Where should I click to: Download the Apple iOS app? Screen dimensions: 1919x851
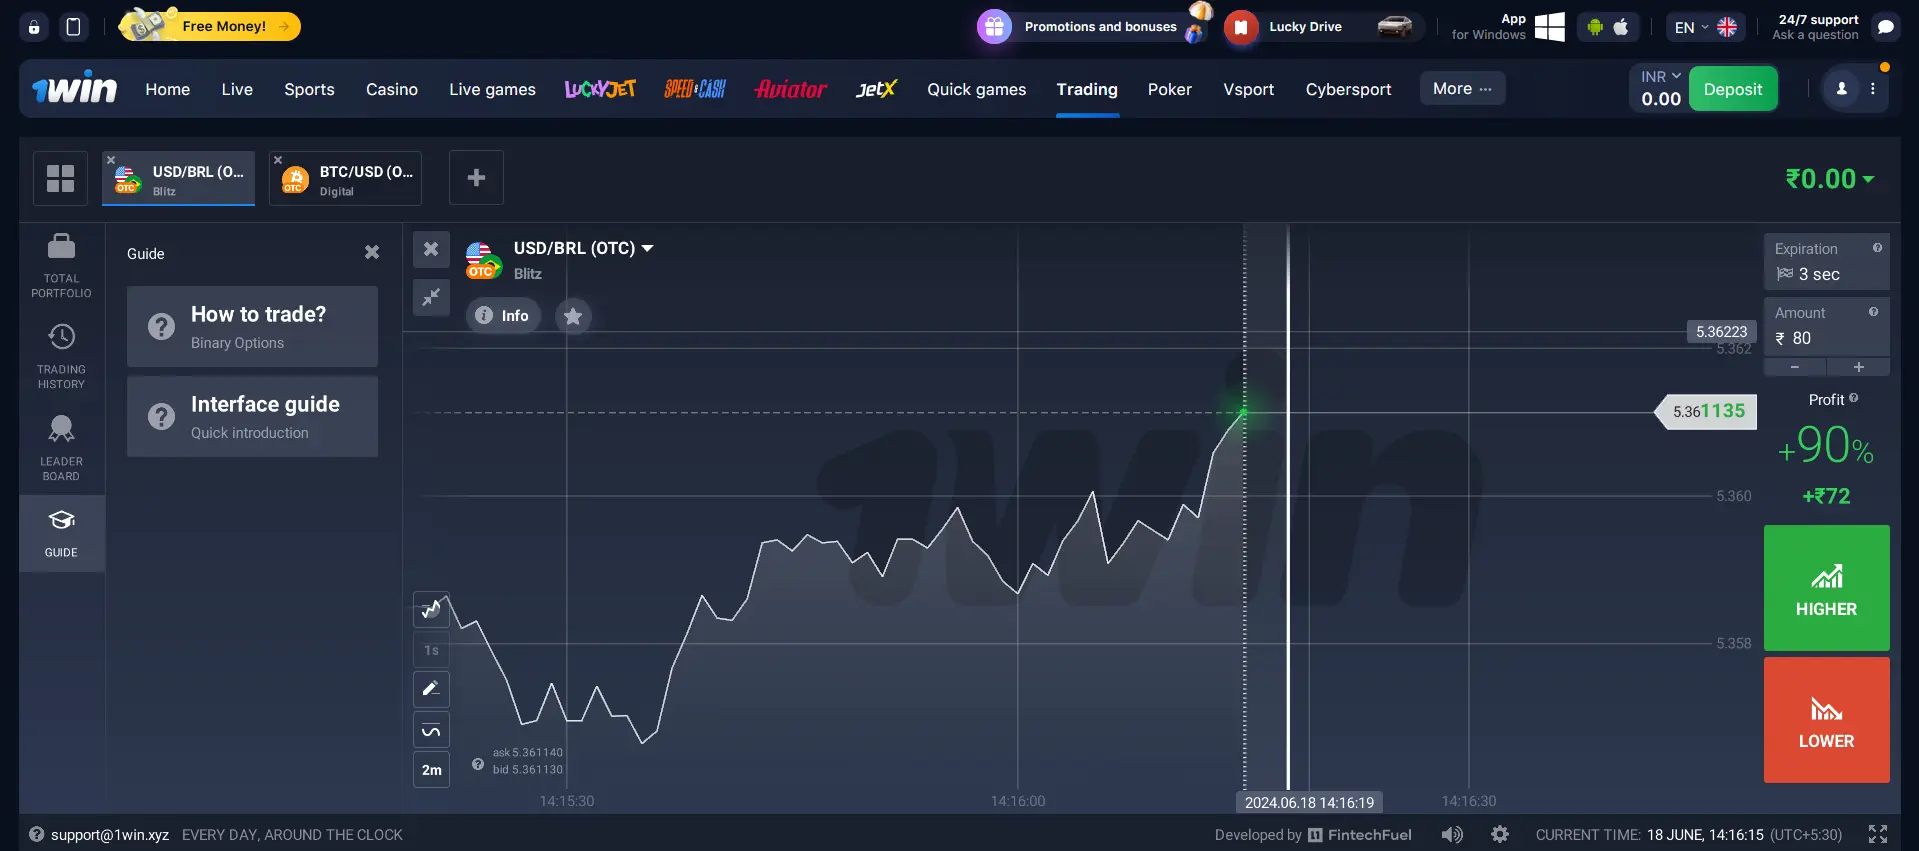point(1621,27)
